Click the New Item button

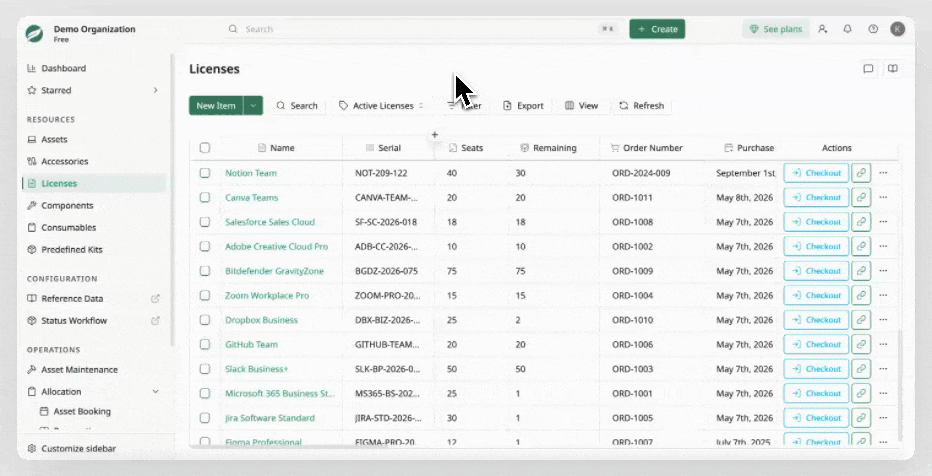pyautogui.click(x=216, y=106)
